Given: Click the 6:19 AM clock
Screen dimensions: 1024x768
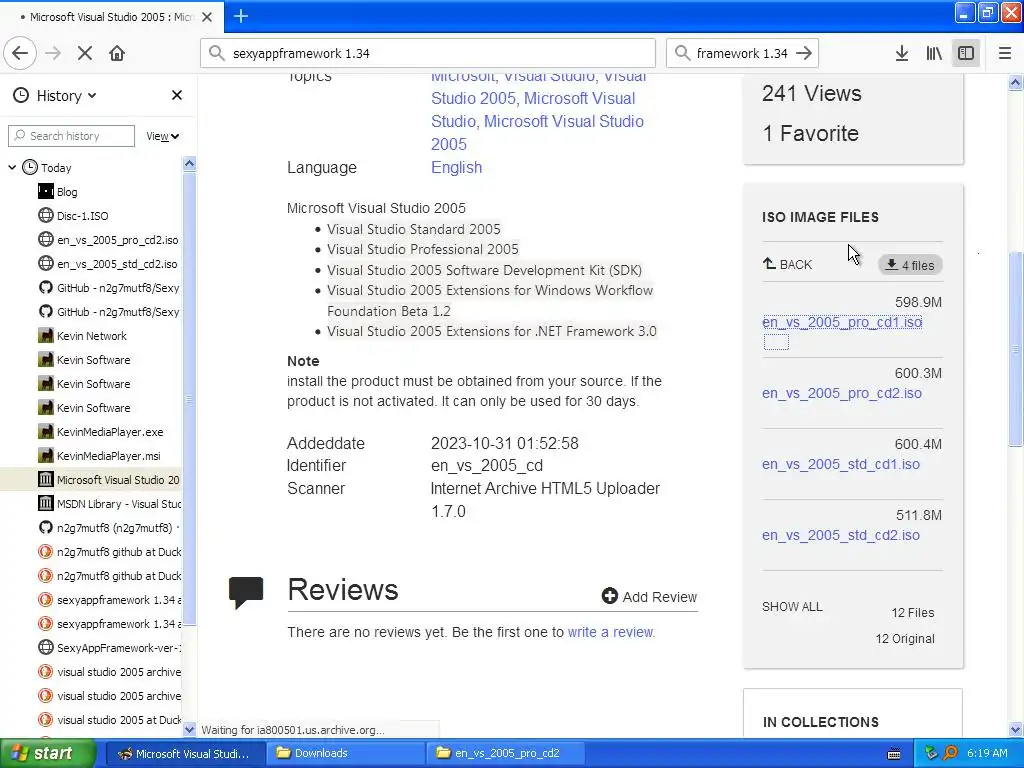Looking at the screenshot, I should [987, 754].
